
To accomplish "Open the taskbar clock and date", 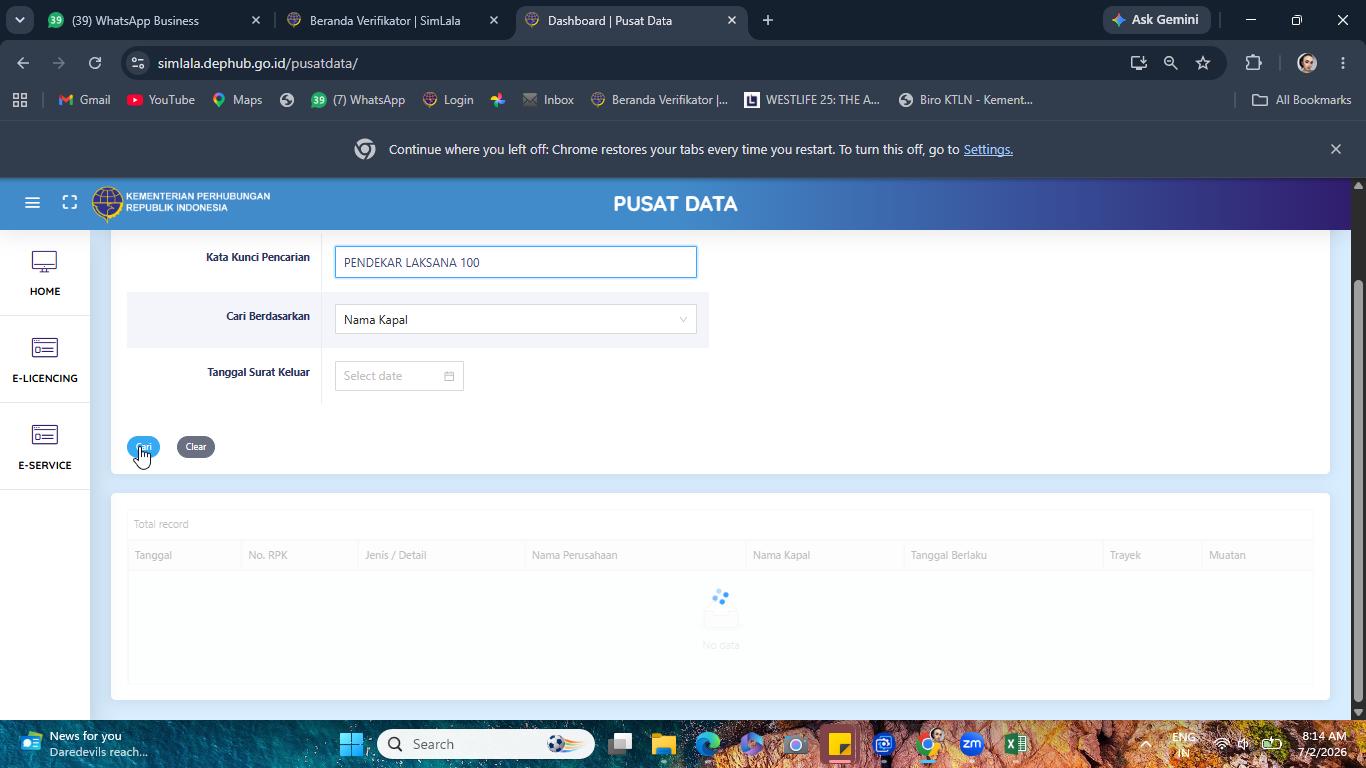I will click(1324, 744).
